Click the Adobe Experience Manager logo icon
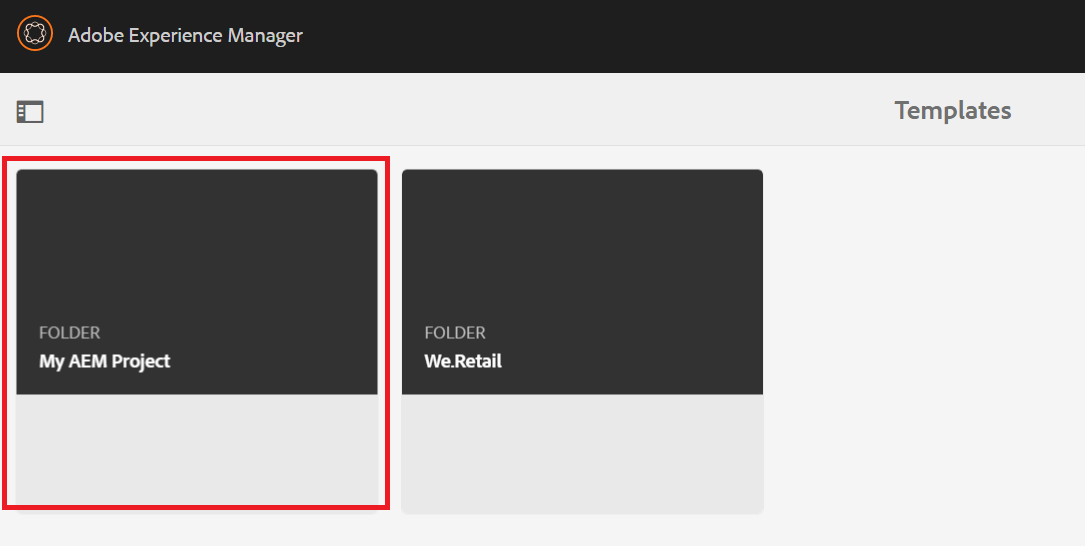Screen dimensions: 1085x546 (x=35, y=33)
